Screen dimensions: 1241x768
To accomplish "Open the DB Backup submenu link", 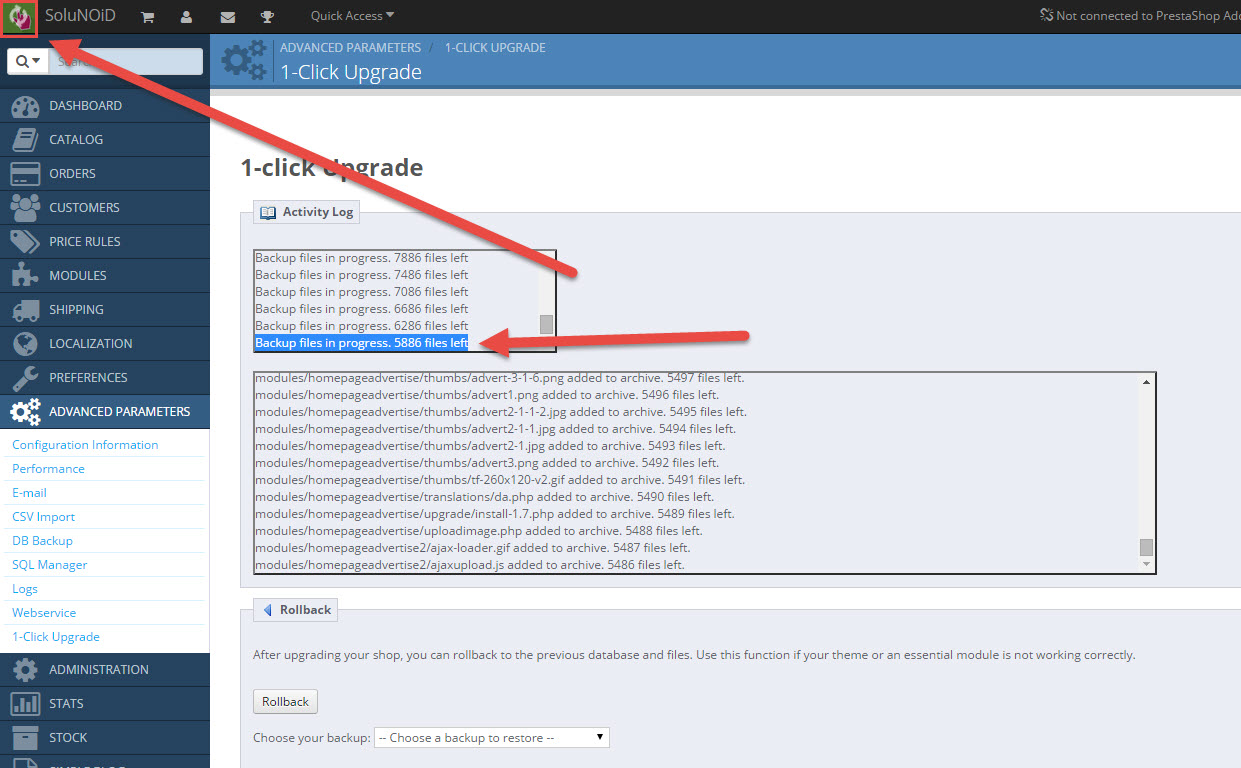I will (42, 541).
